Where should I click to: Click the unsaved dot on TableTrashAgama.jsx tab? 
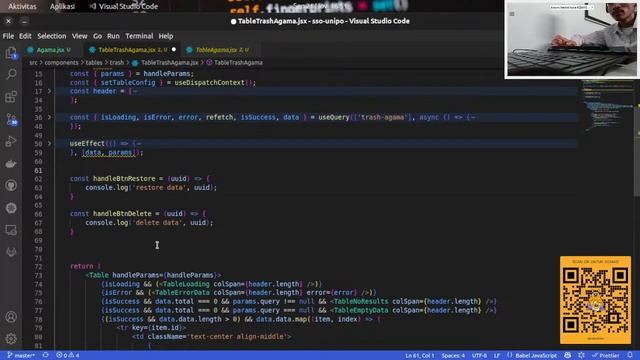pos(174,49)
